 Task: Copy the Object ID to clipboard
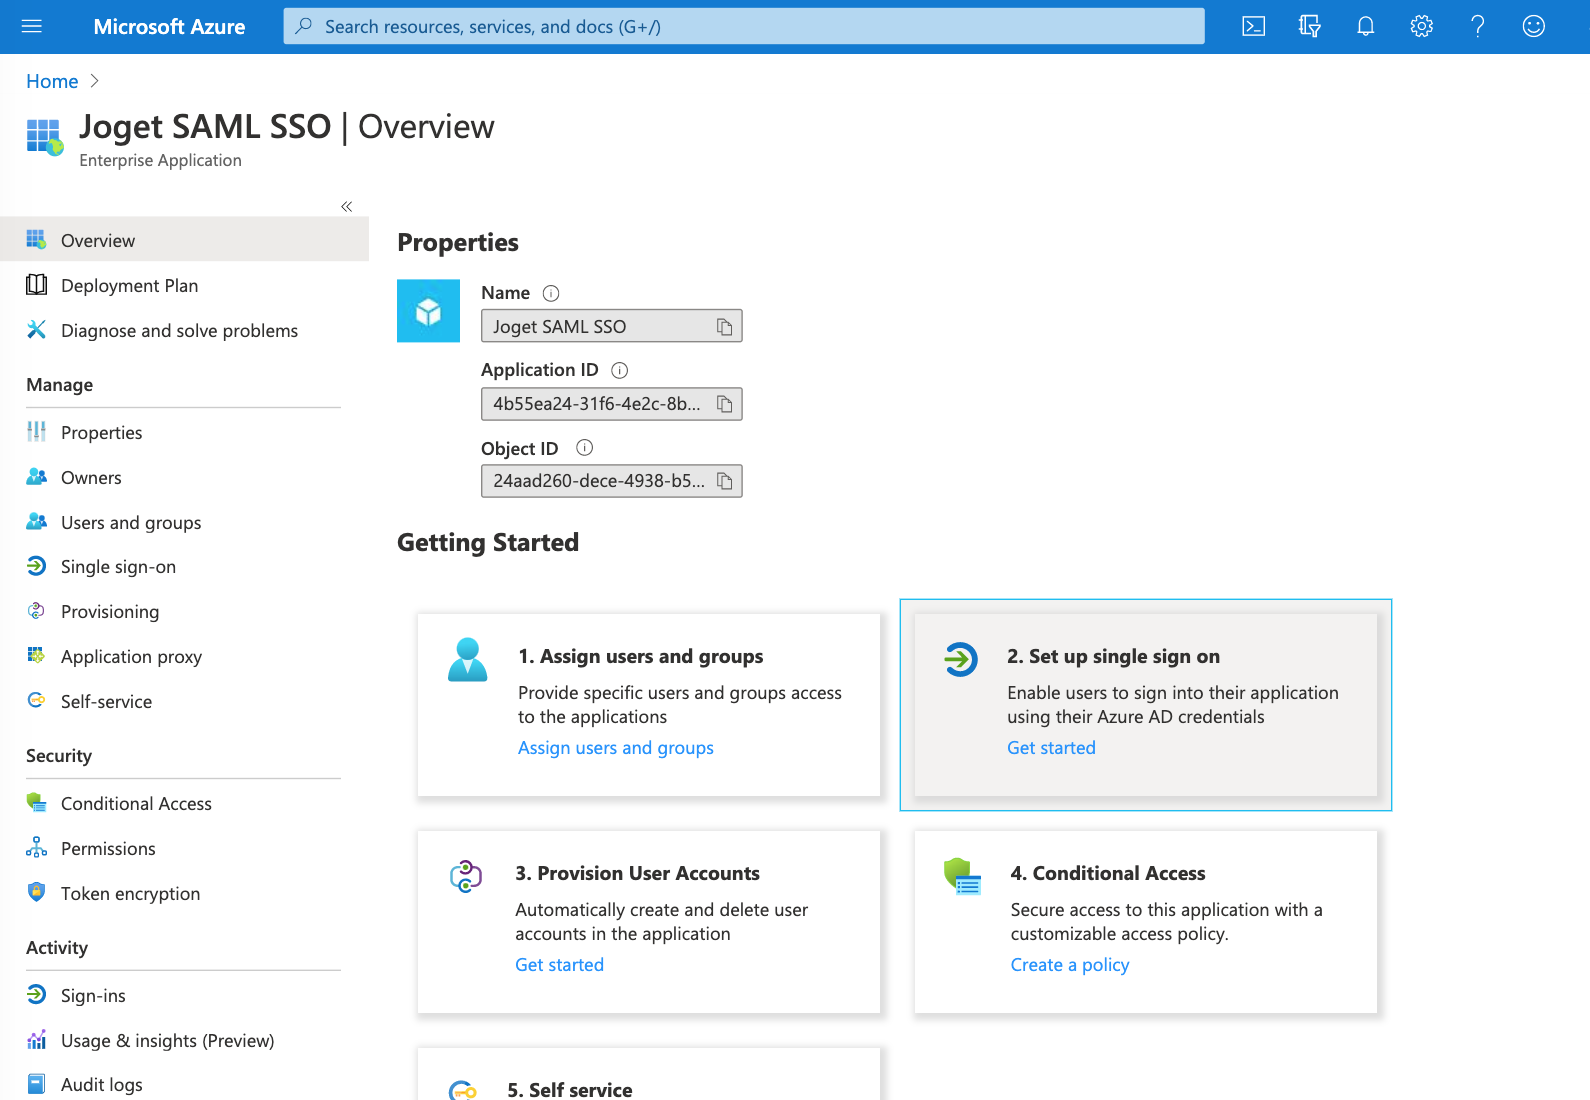pos(725,481)
